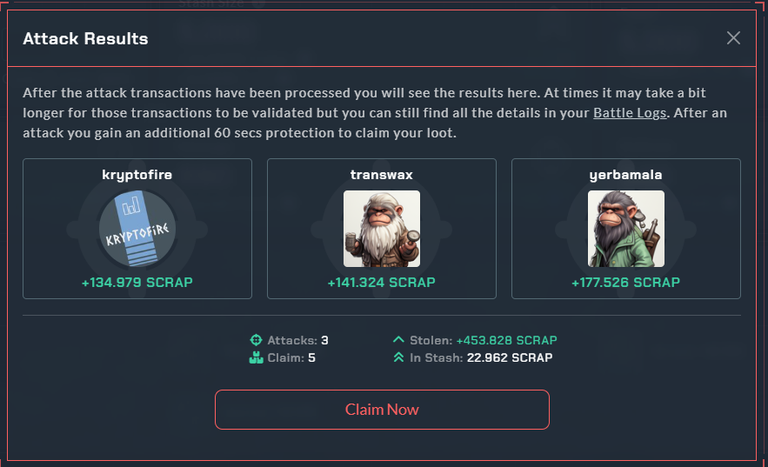This screenshot has height=467, width=768.
Task: Select the yerbamala monkey avatar
Action: 626,228
